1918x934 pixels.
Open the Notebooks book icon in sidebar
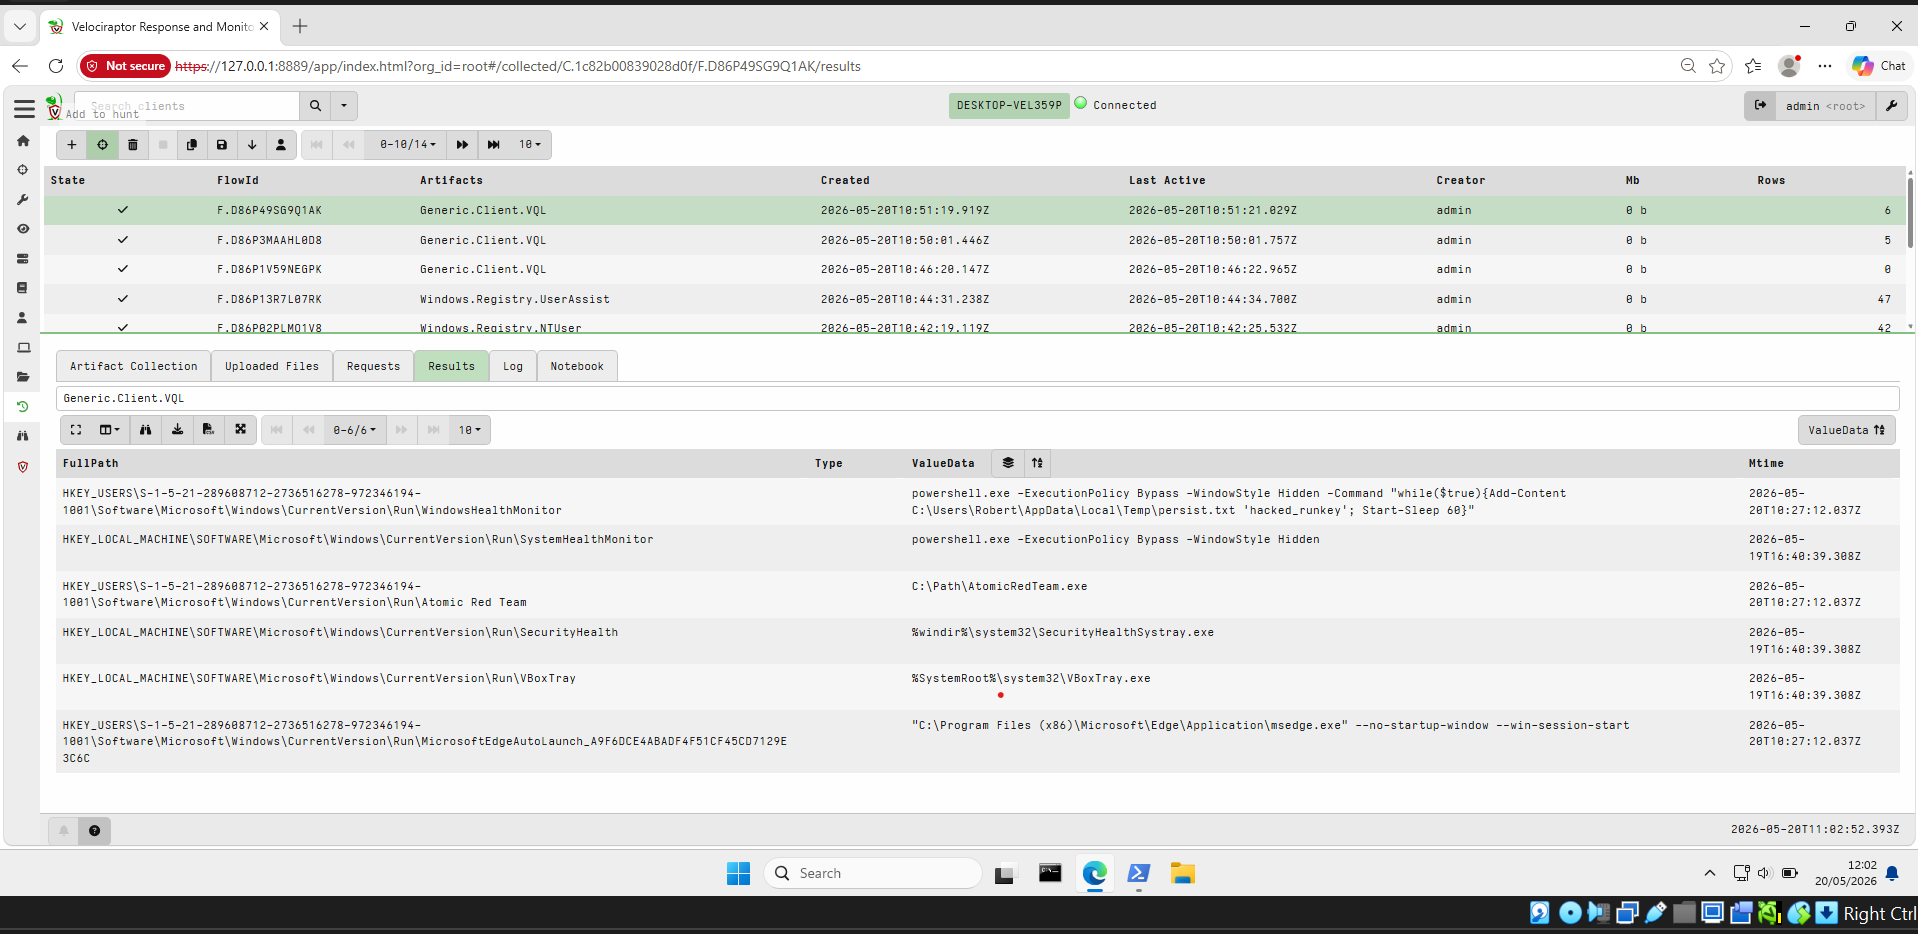pos(23,288)
